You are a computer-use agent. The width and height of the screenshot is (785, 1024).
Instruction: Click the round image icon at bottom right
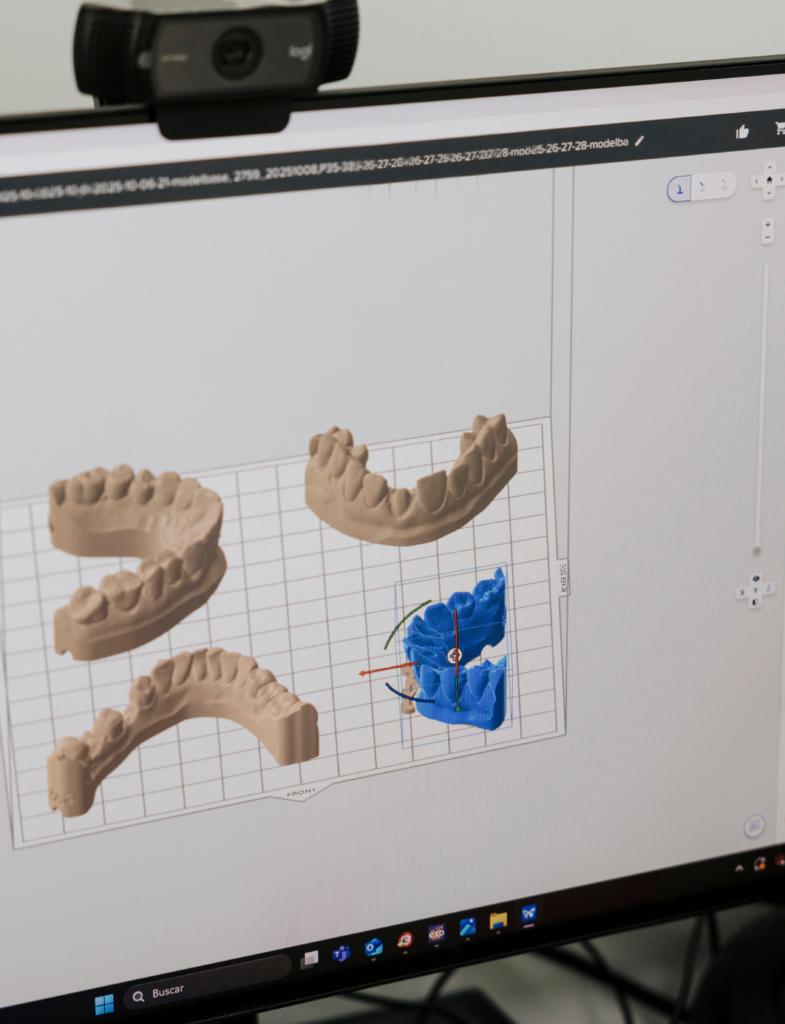[x=754, y=826]
